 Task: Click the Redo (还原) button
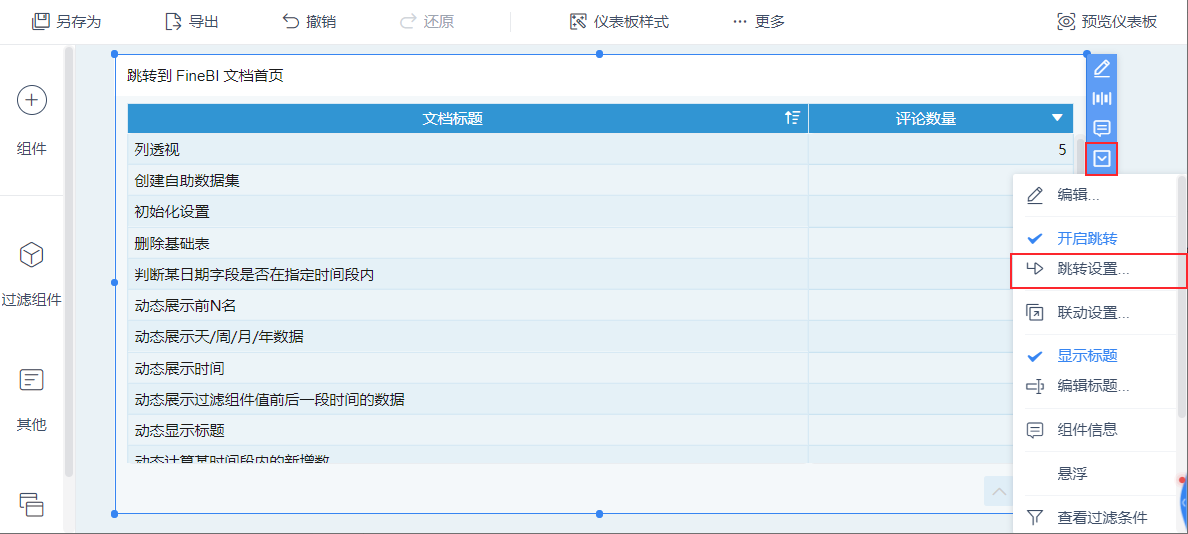[427, 21]
